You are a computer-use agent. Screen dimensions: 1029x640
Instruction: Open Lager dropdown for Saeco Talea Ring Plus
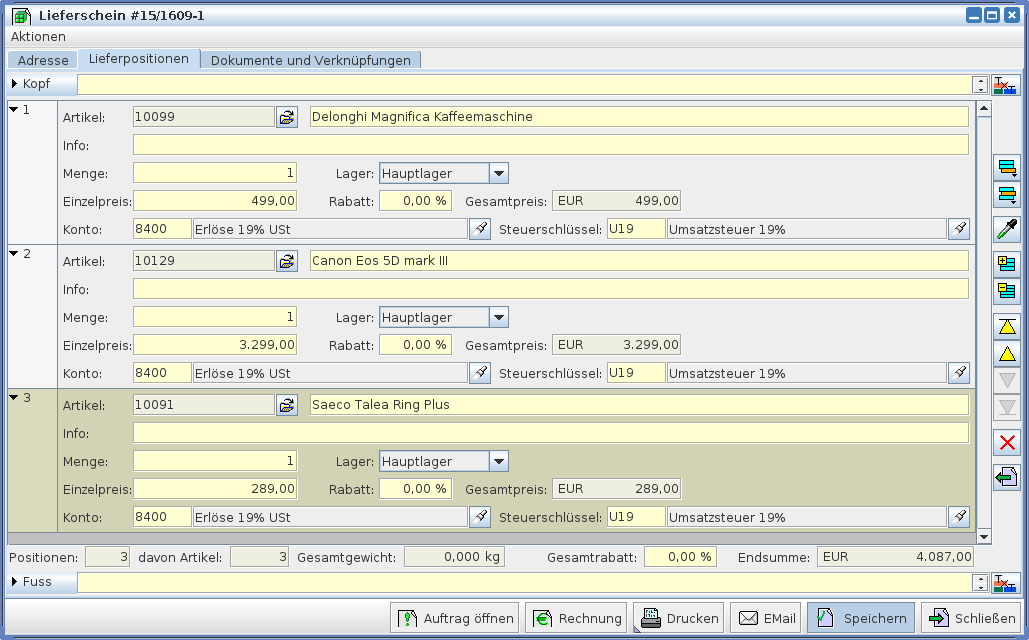coord(499,461)
